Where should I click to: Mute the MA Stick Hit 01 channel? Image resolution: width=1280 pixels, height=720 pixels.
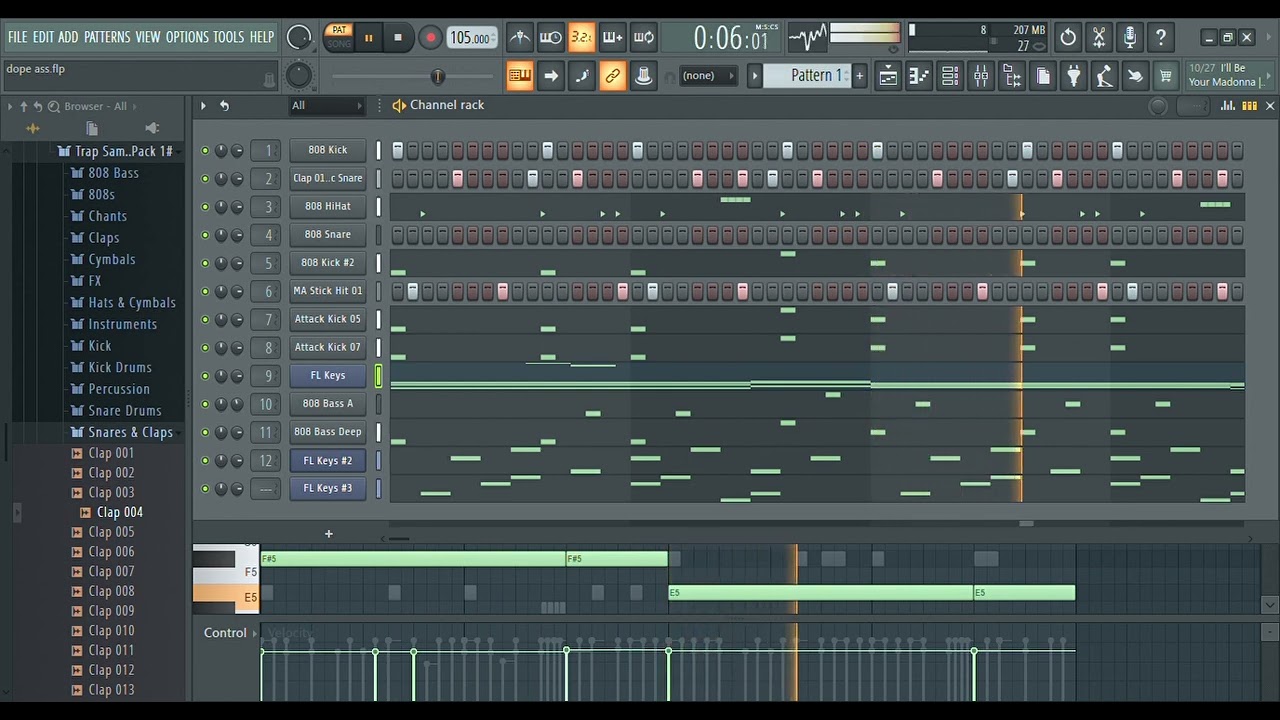pyautogui.click(x=205, y=292)
